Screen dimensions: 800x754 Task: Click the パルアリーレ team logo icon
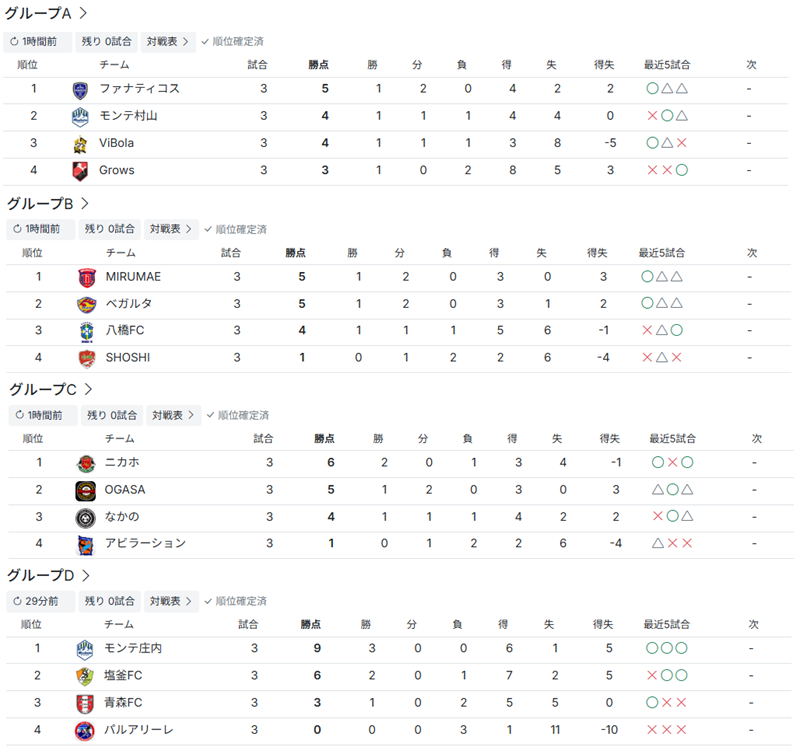[x=85, y=730]
